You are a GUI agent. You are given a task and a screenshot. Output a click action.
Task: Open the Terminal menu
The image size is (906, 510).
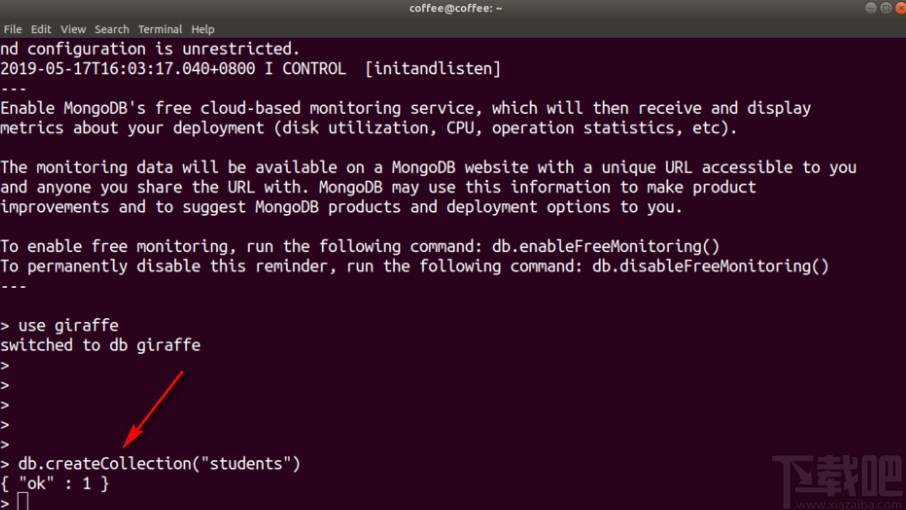(x=160, y=29)
